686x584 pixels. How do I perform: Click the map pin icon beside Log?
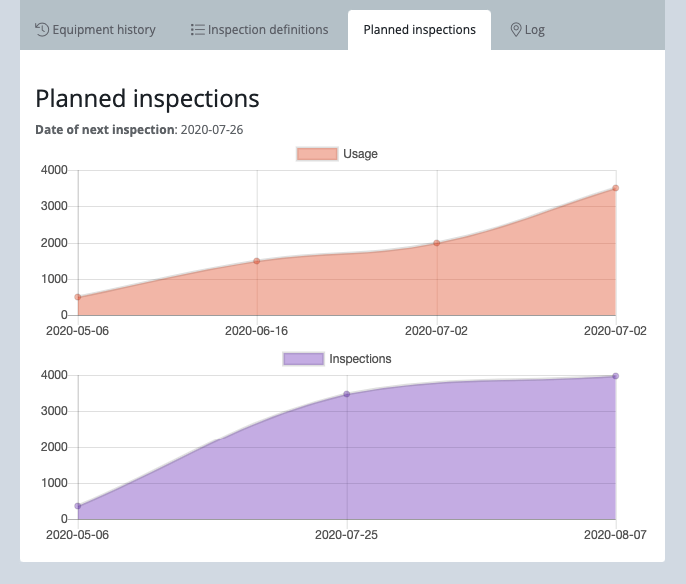tap(516, 30)
